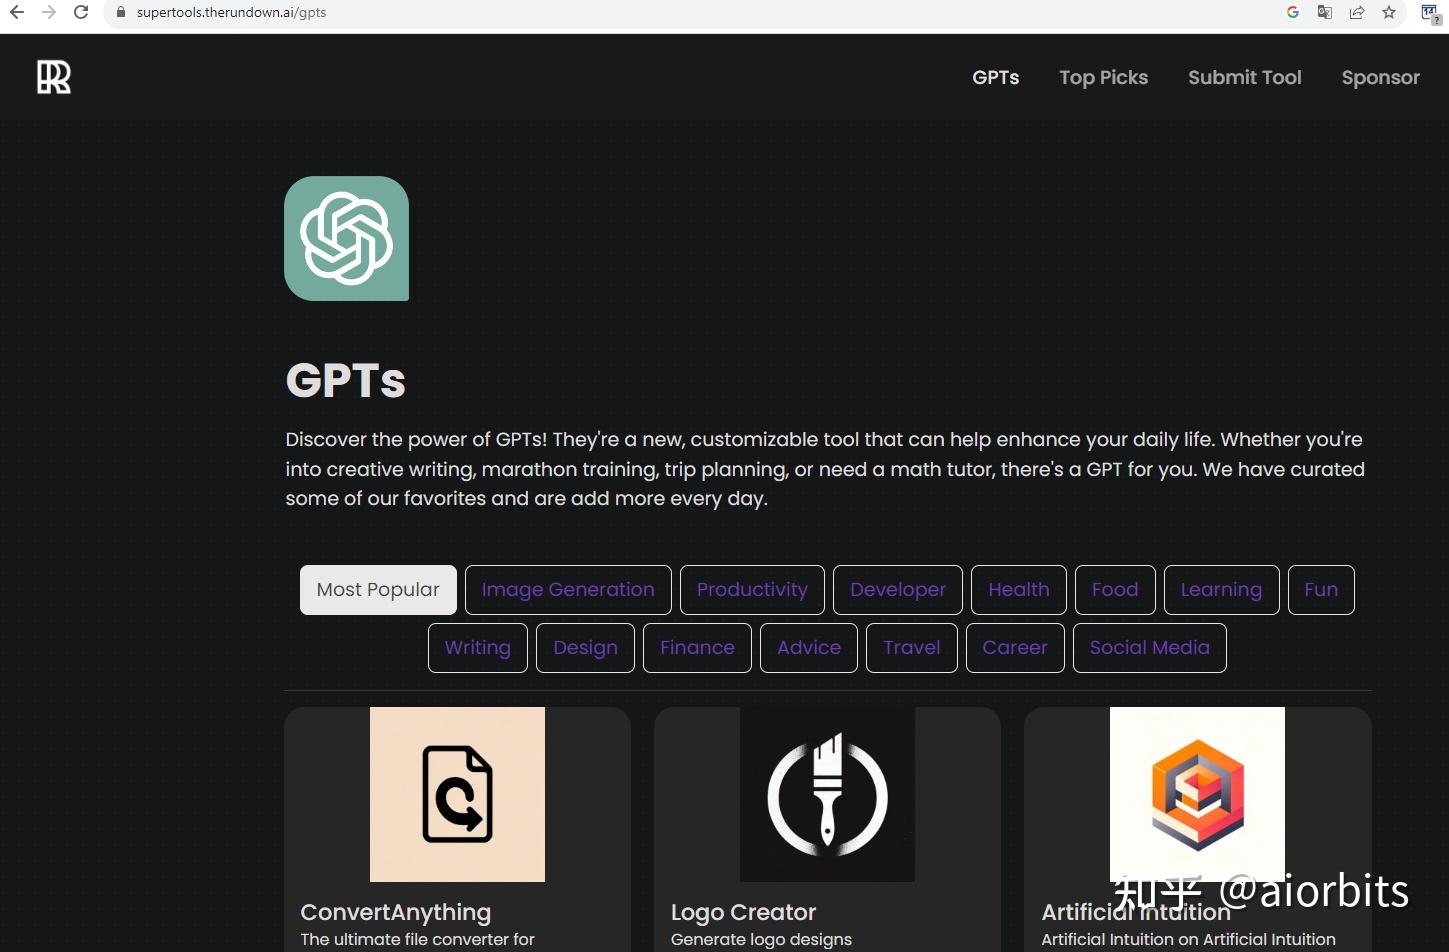Image resolution: width=1449 pixels, height=952 pixels.
Task: Open the browser extension icon at far right
Action: coord(1430,13)
